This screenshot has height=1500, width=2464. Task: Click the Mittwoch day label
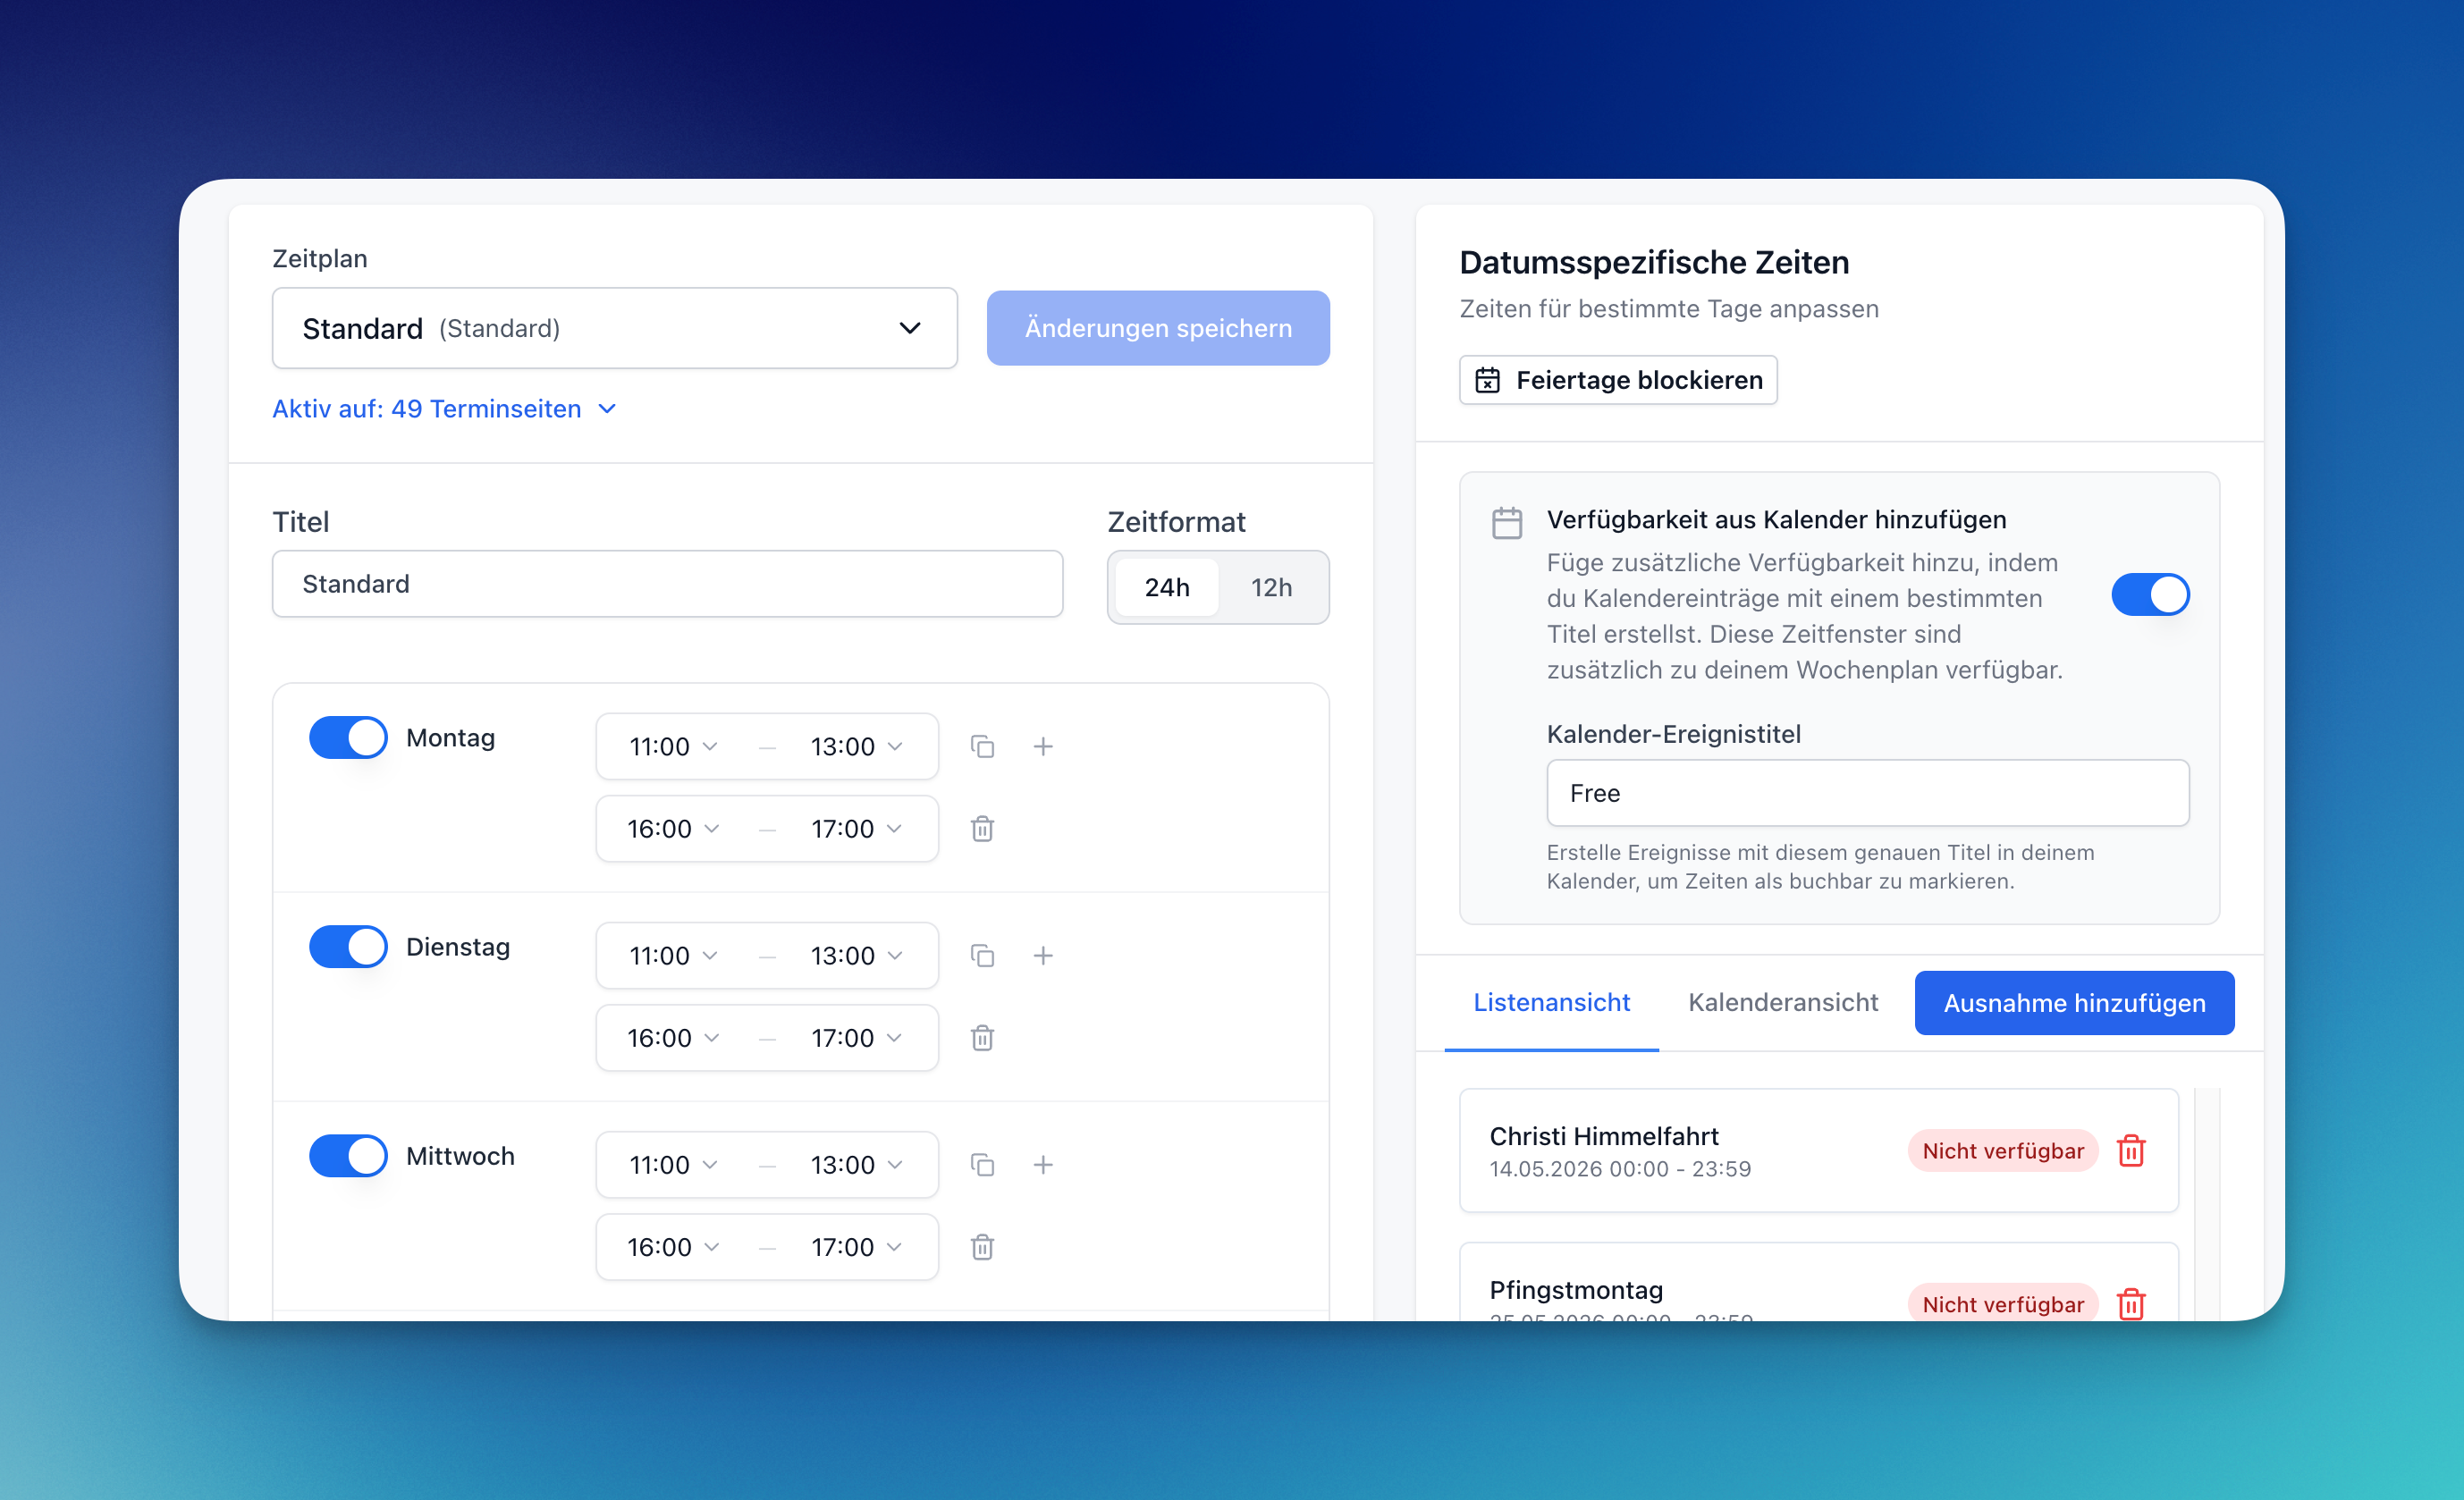pyautogui.click(x=460, y=1156)
